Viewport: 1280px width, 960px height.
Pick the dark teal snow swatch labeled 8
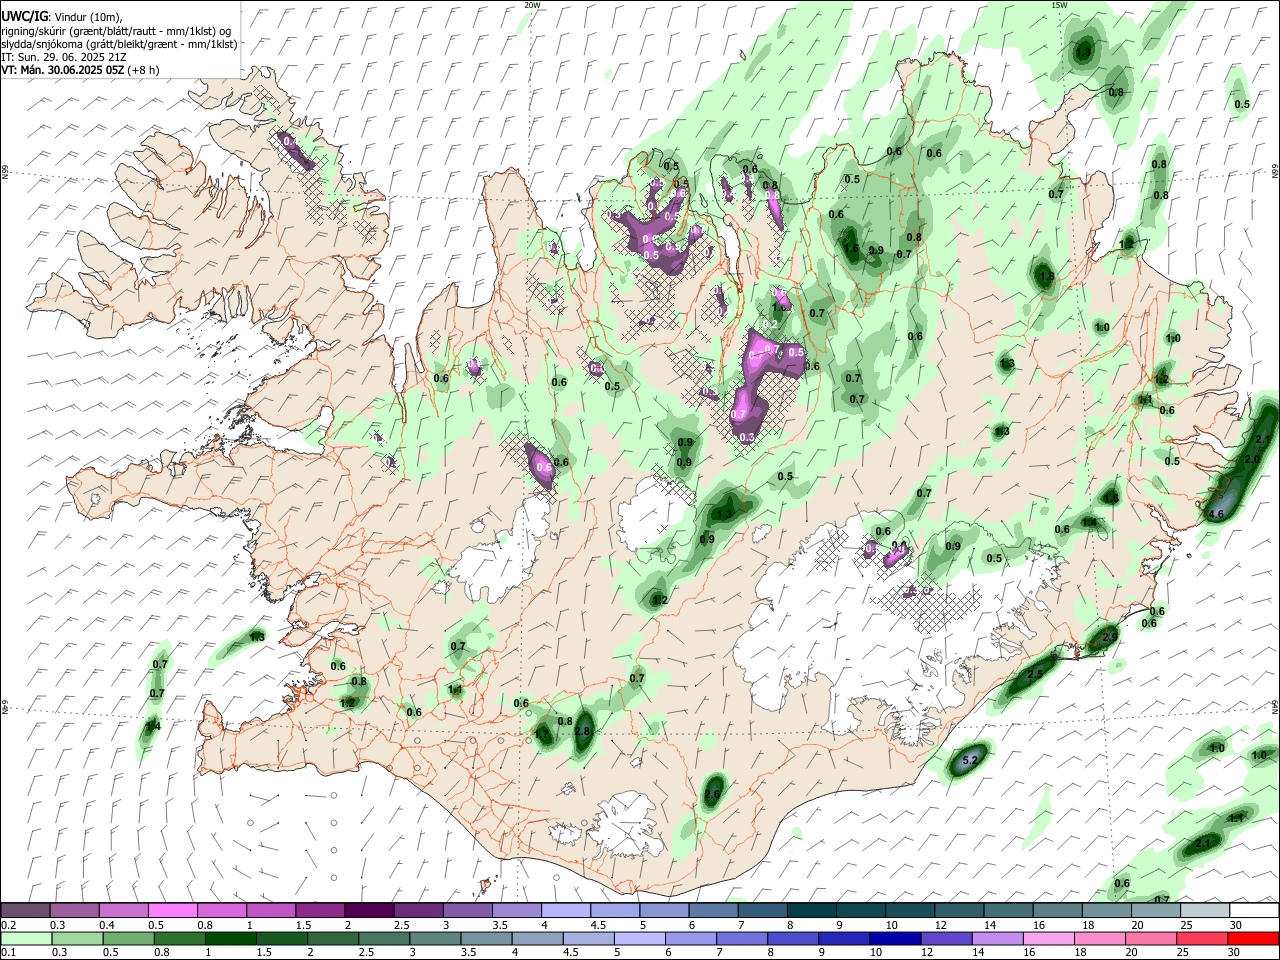tap(811, 910)
